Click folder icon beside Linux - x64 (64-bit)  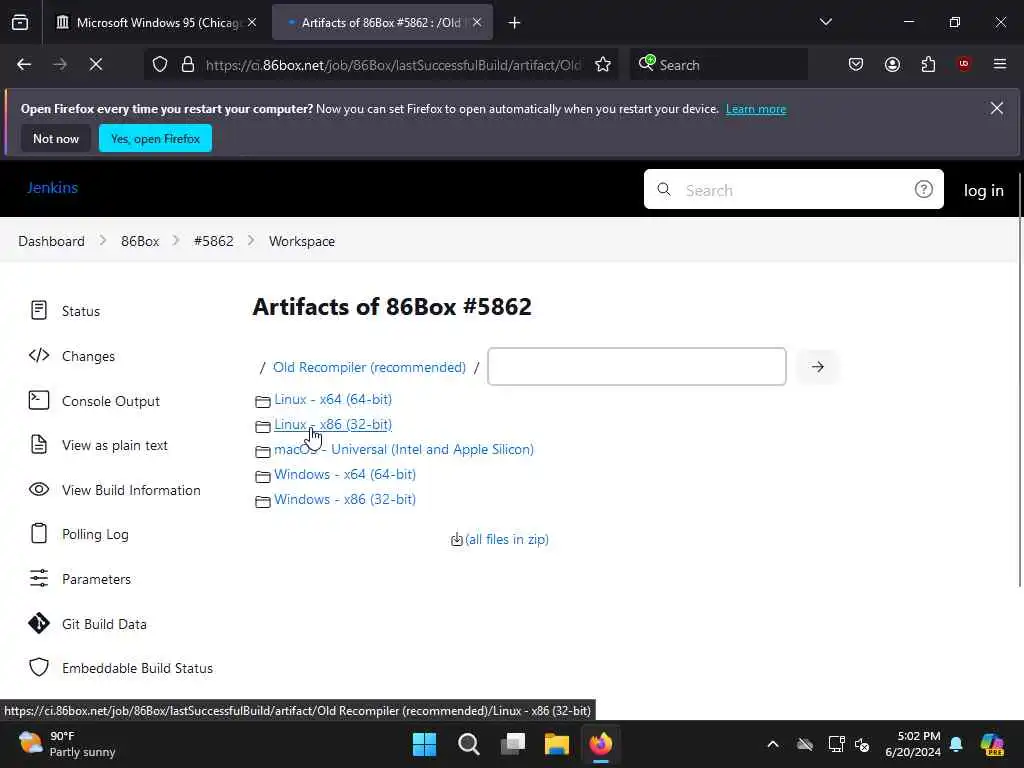click(263, 401)
